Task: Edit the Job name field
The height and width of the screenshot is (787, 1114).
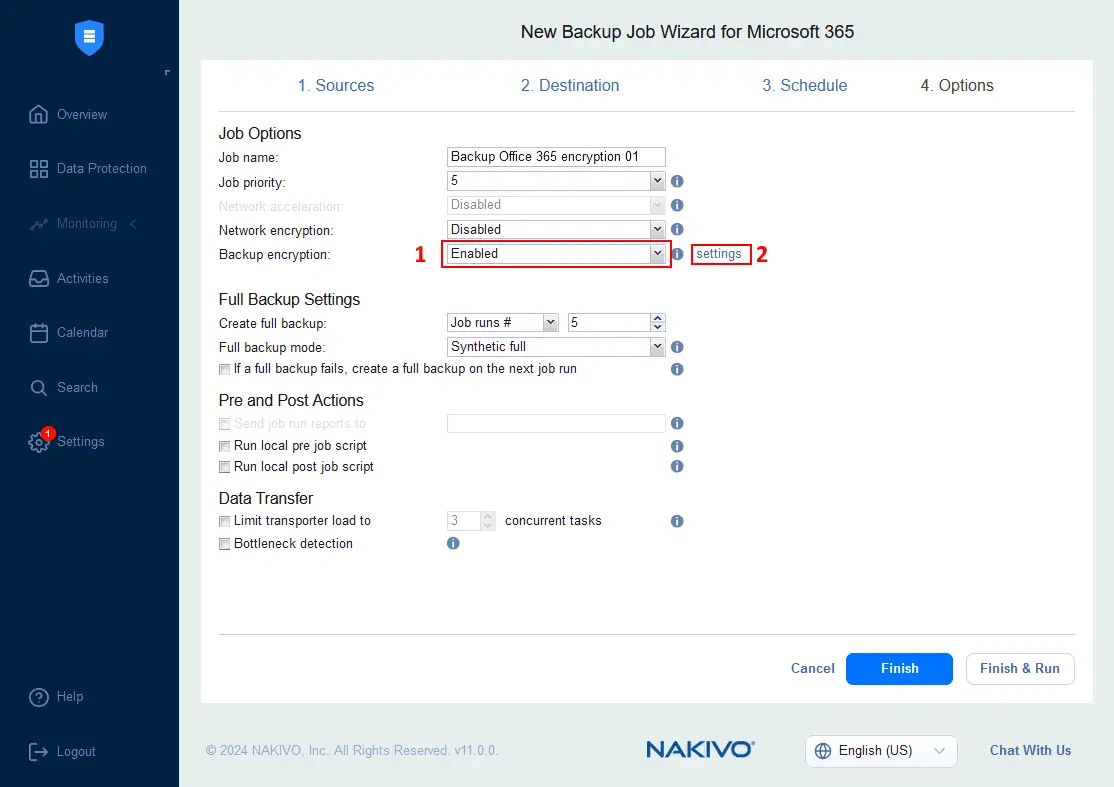Action: [556, 156]
